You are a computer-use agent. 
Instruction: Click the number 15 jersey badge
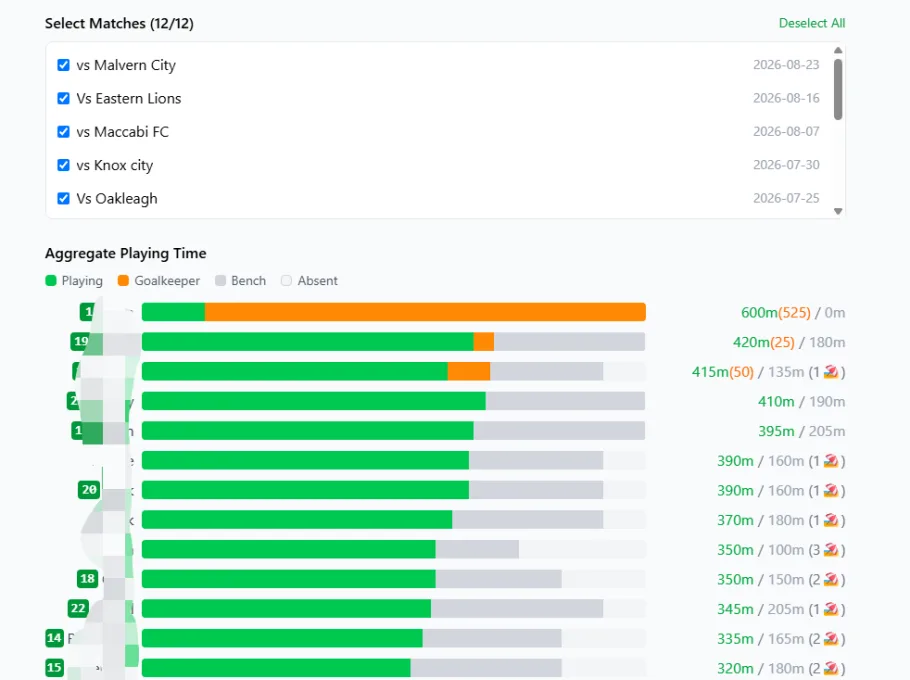click(x=54, y=667)
